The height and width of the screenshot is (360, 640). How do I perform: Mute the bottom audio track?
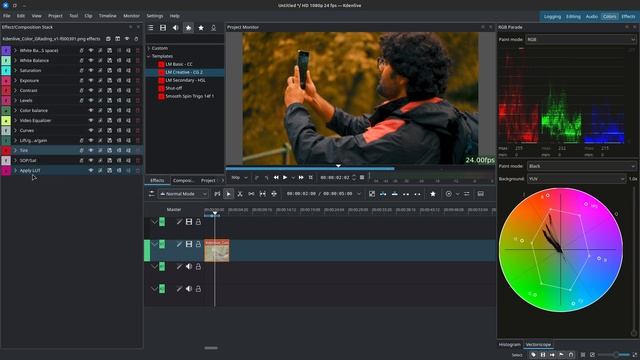(x=189, y=289)
